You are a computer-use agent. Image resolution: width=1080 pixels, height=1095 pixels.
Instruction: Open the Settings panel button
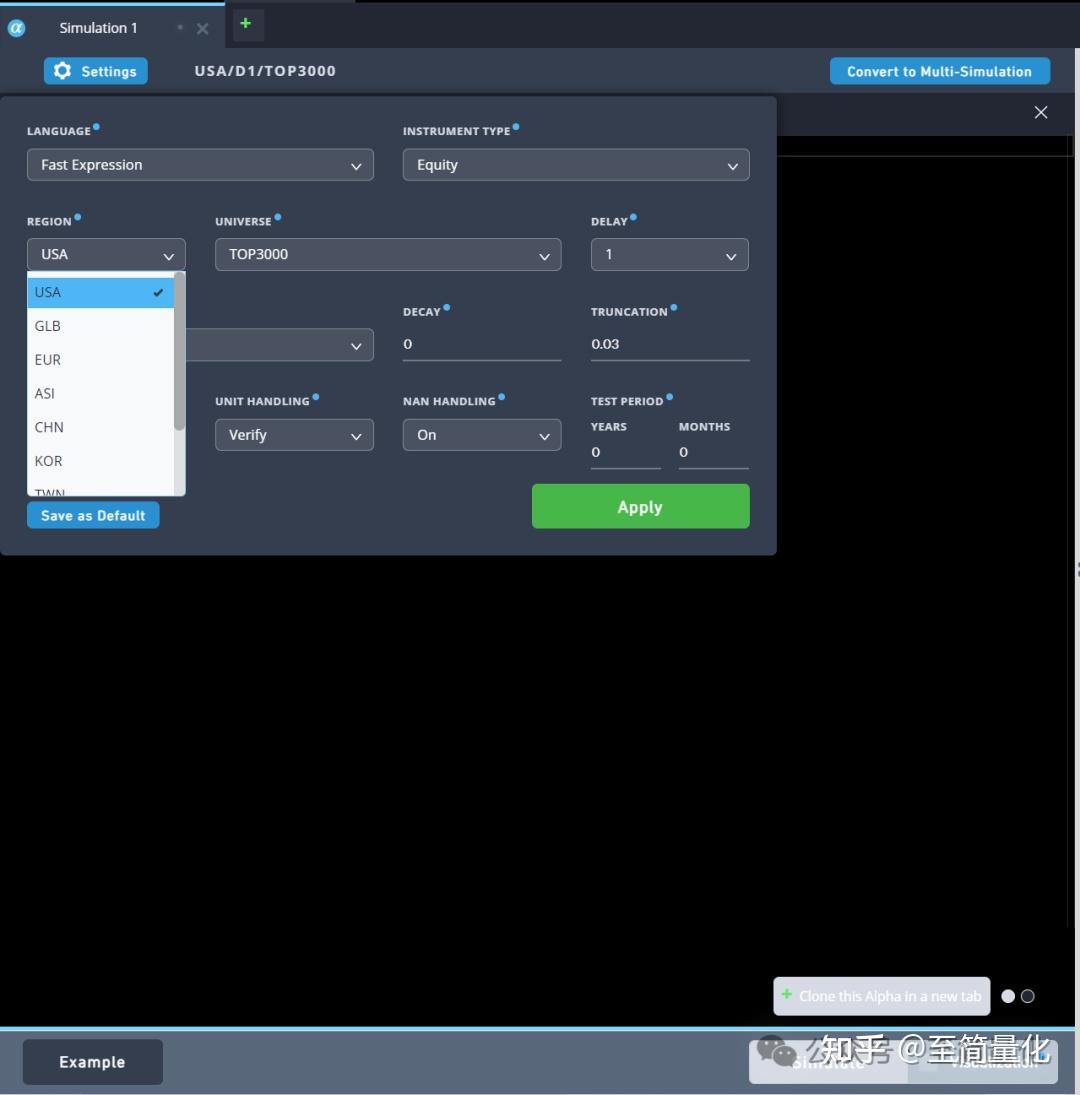click(96, 71)
